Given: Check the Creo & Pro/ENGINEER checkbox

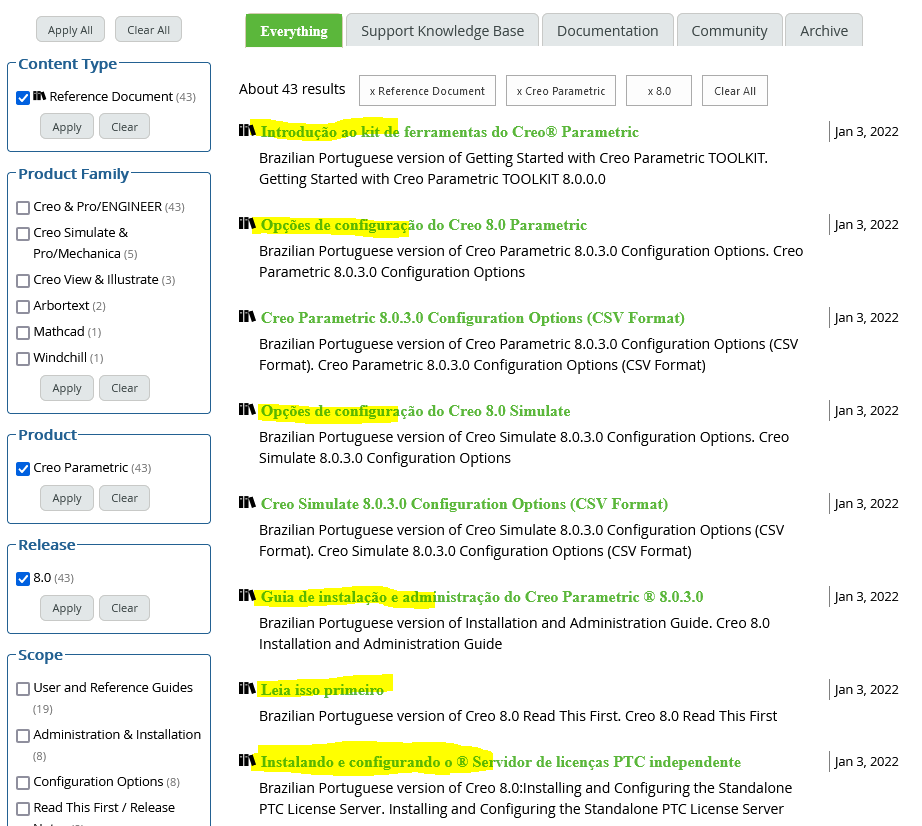Looking at the screenshot, I should 23,208.
